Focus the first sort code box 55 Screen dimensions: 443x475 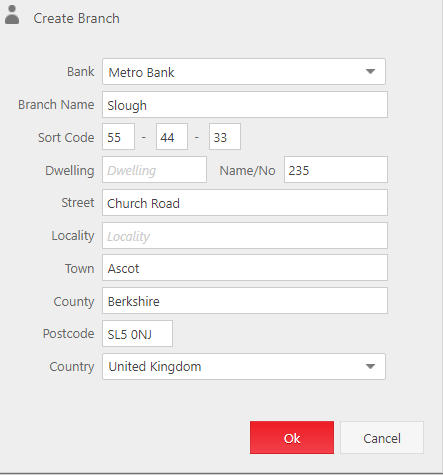[119, 137]
